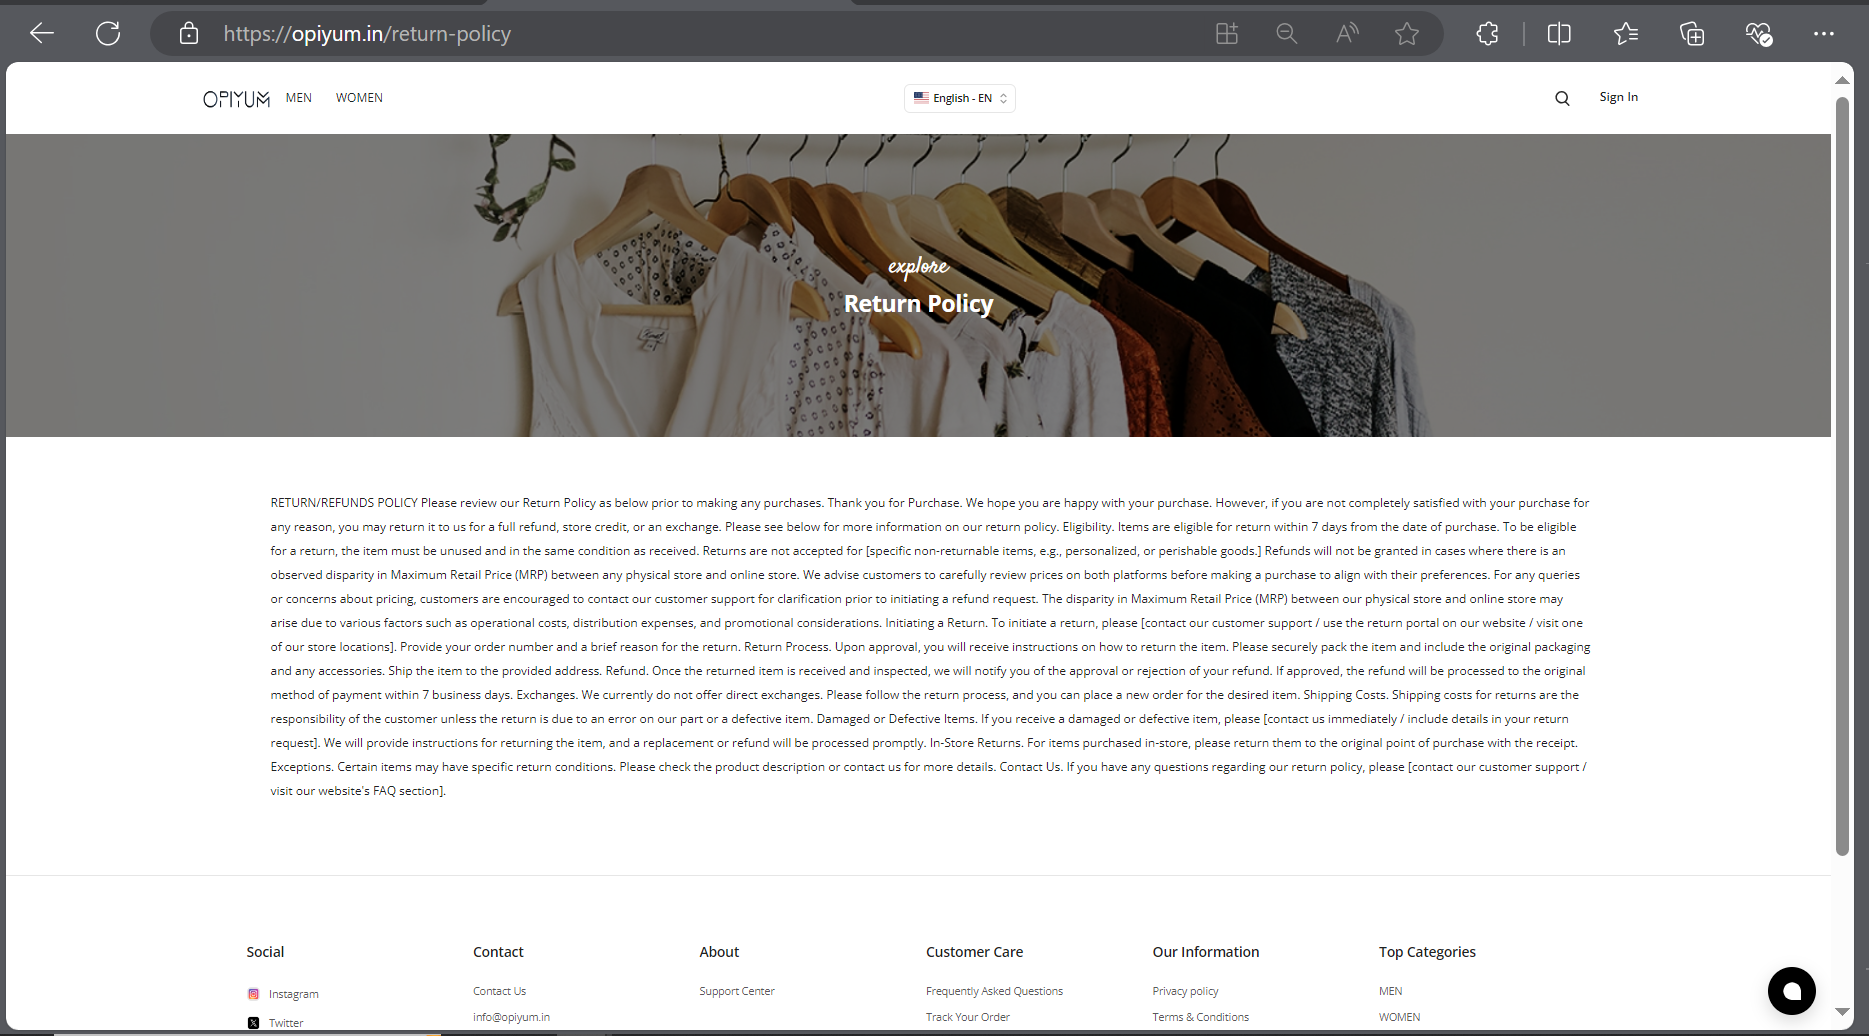Click the Our Information footer heading

(1205, 952)
